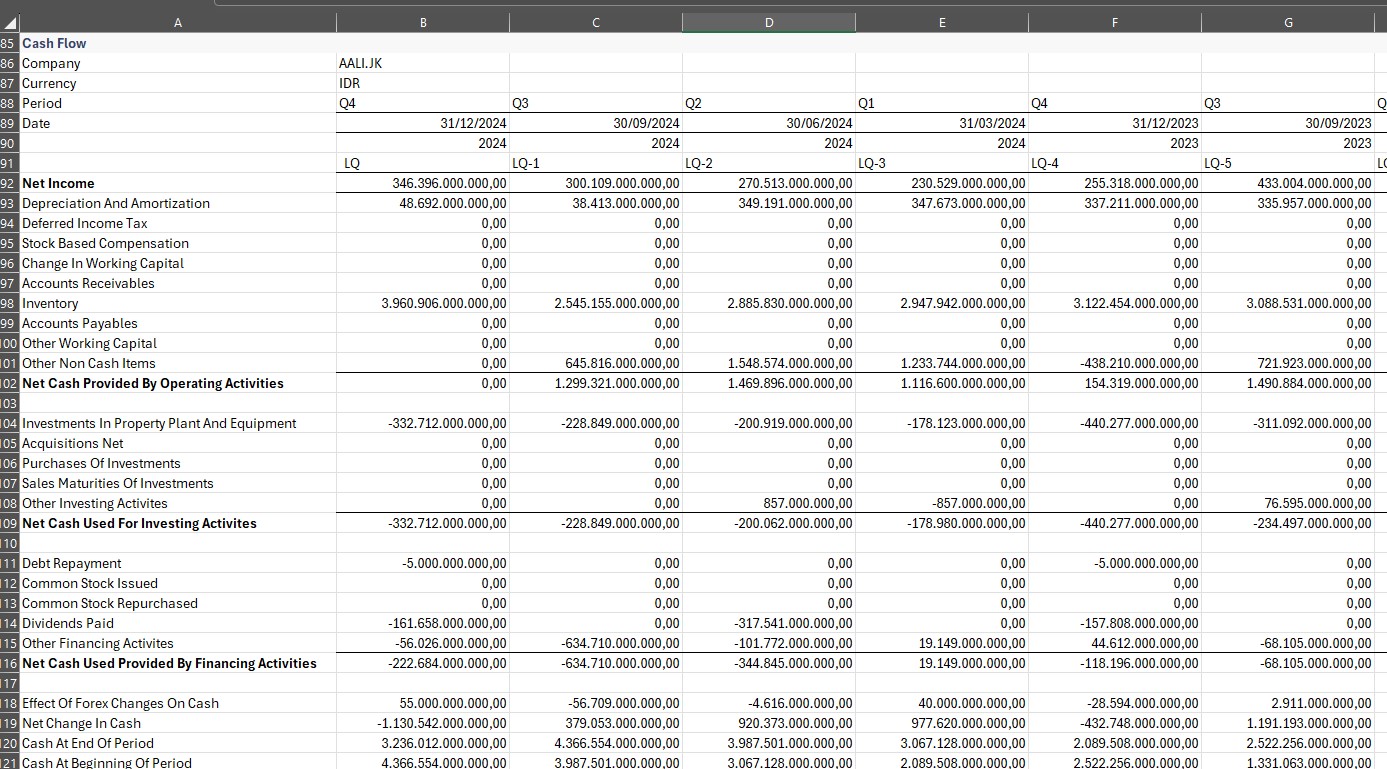Select column G header

pos(1287,23)
